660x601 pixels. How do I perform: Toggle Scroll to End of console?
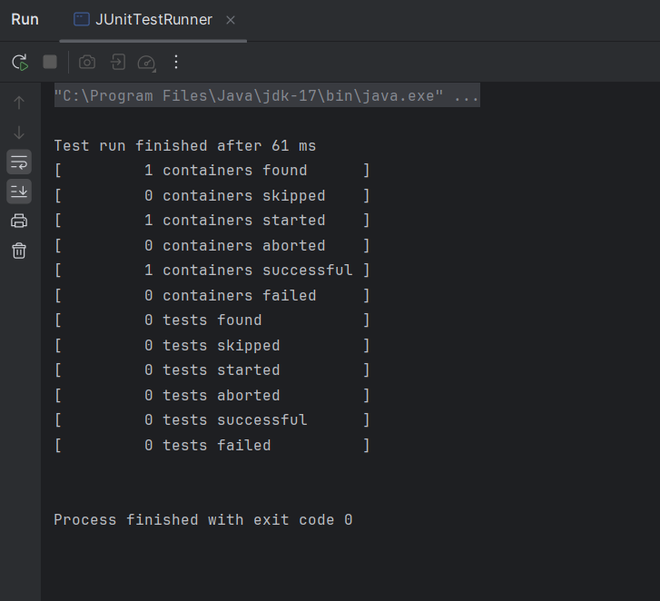19,191
